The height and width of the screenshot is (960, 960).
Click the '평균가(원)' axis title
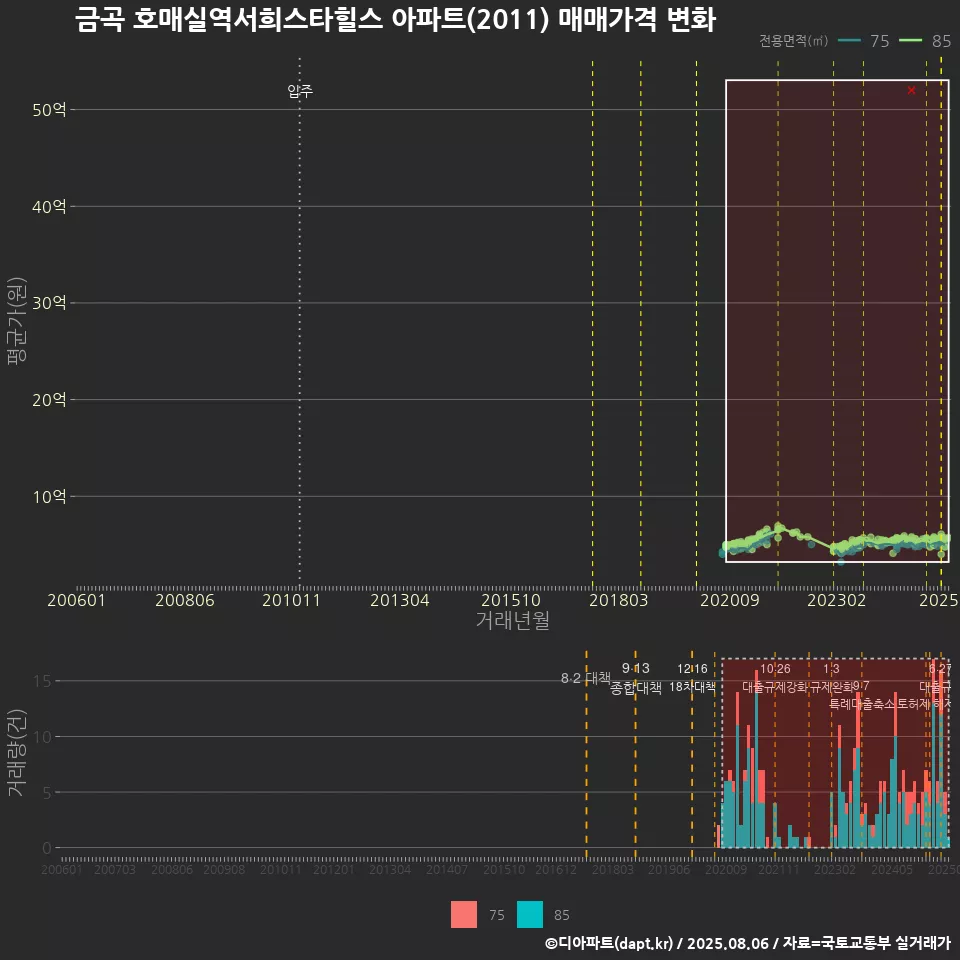17,321
